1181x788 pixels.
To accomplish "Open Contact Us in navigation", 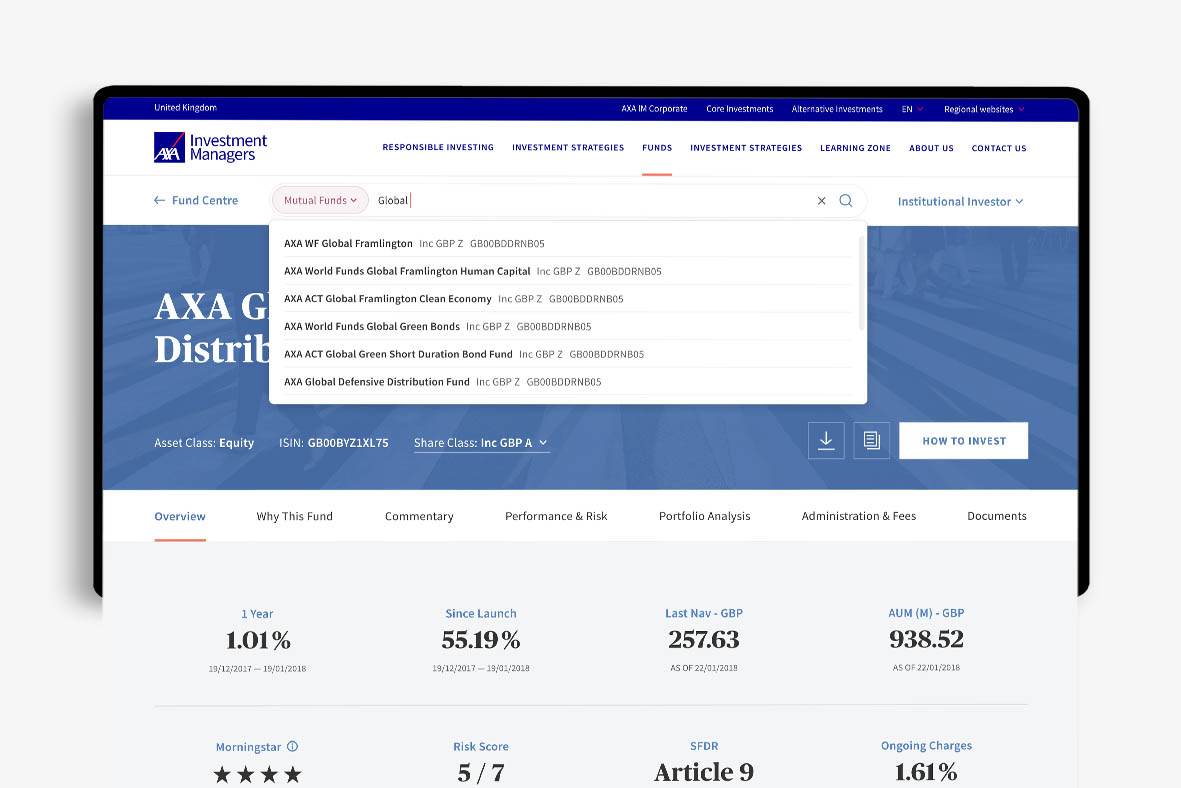I will tap(999, 148).
